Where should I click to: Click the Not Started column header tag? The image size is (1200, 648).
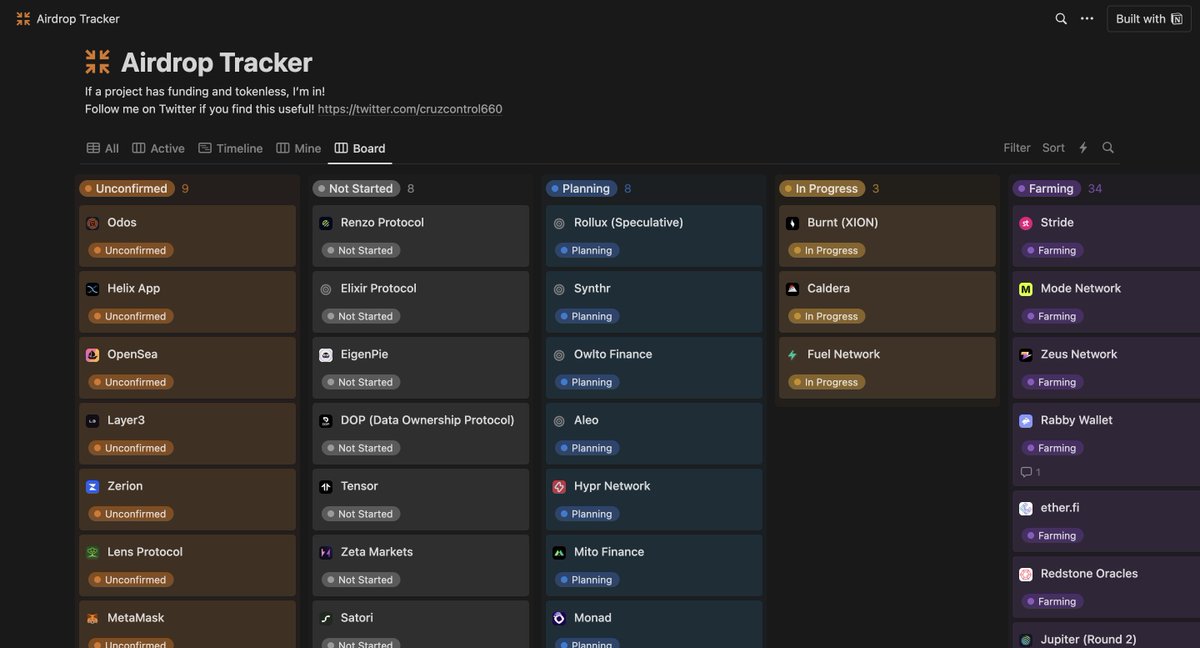coord(356,188)
